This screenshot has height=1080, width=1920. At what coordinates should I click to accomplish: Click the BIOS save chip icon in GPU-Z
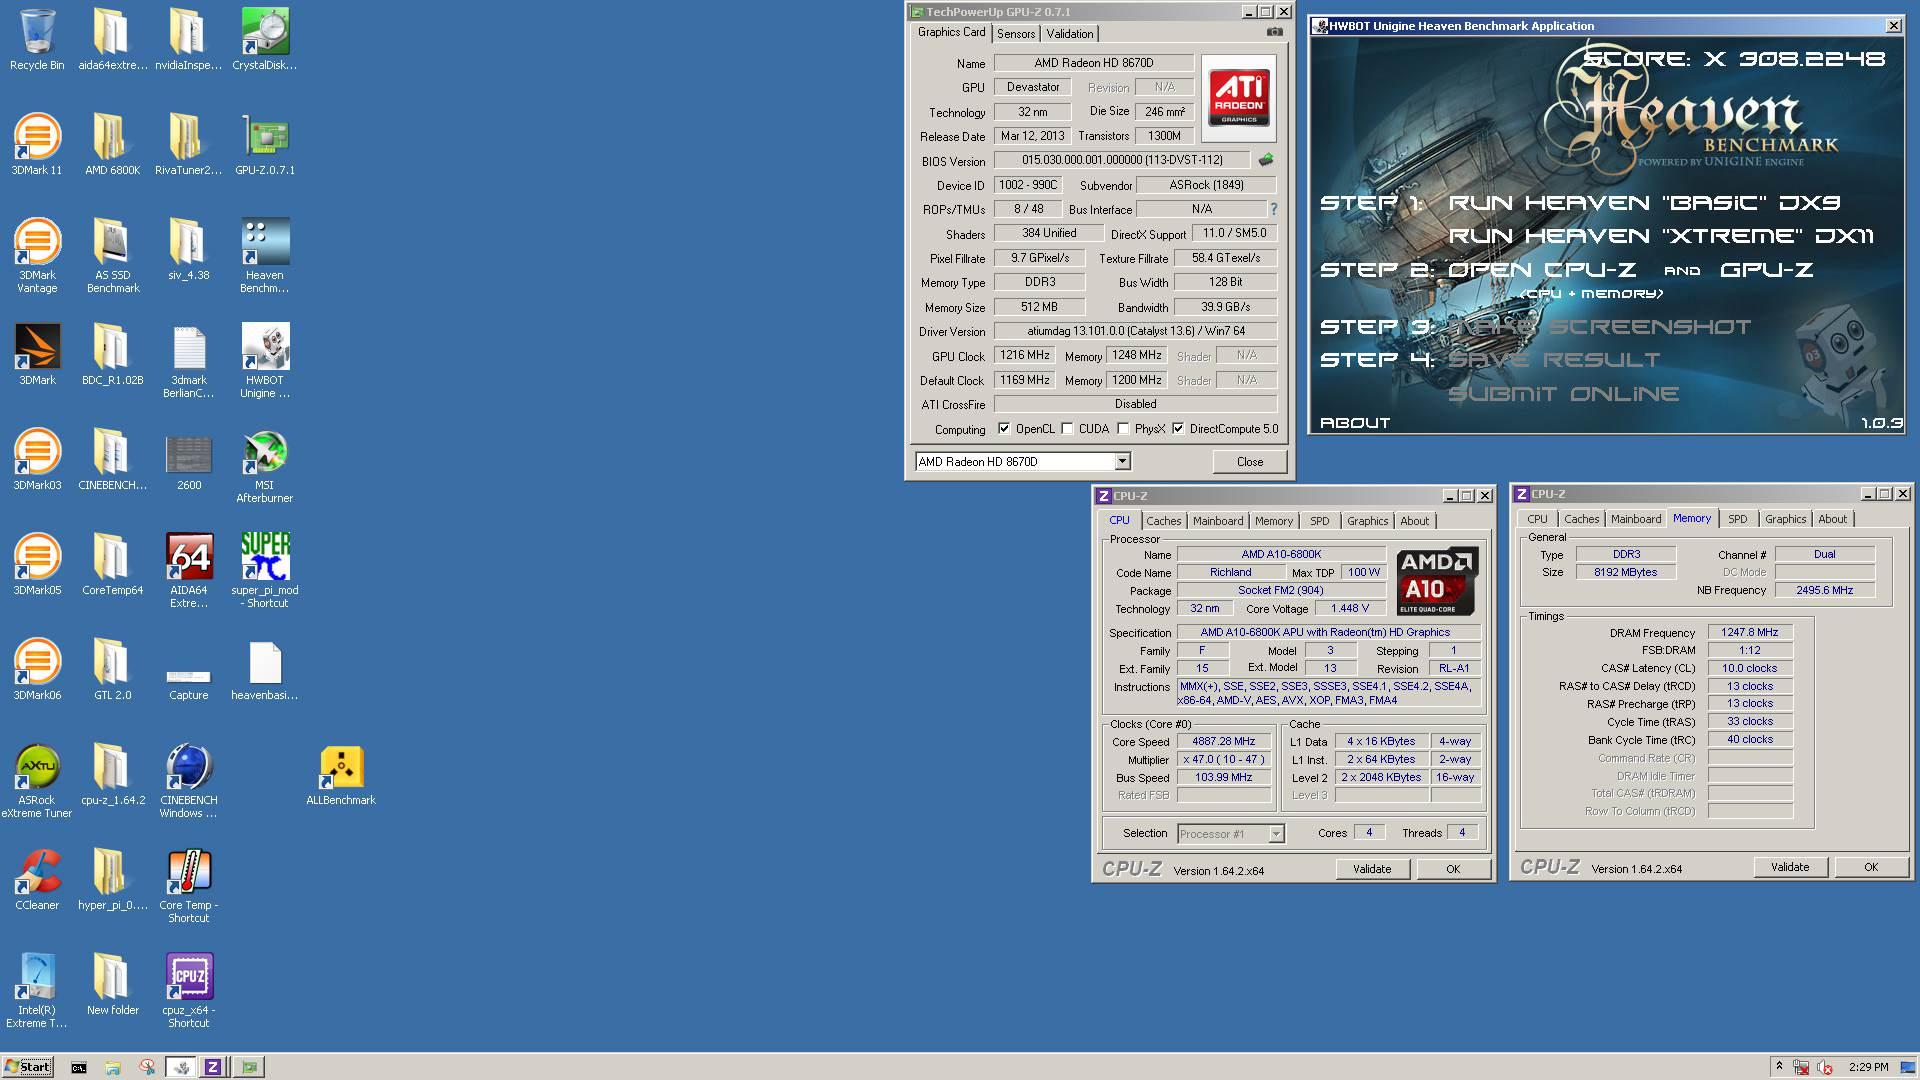(x=1266, y=160)
